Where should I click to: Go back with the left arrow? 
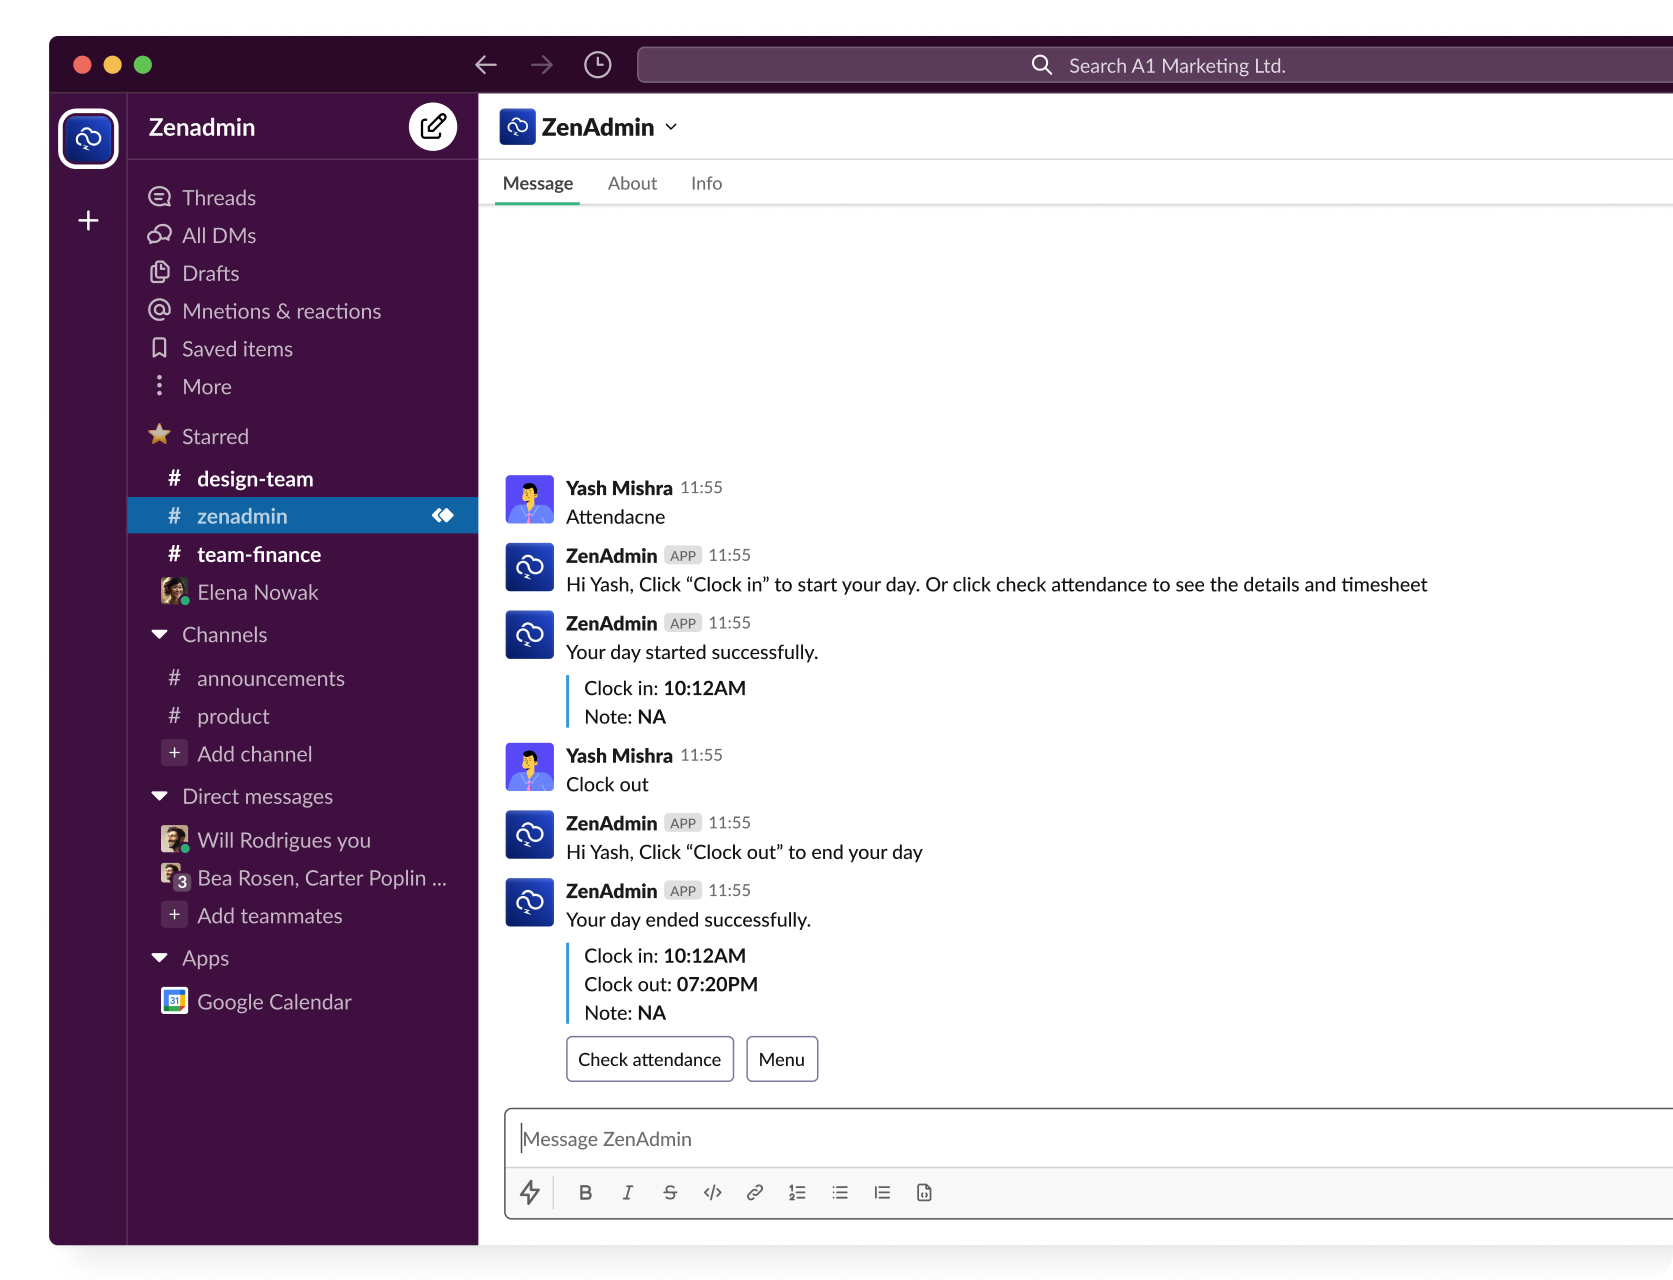point(486,65)
